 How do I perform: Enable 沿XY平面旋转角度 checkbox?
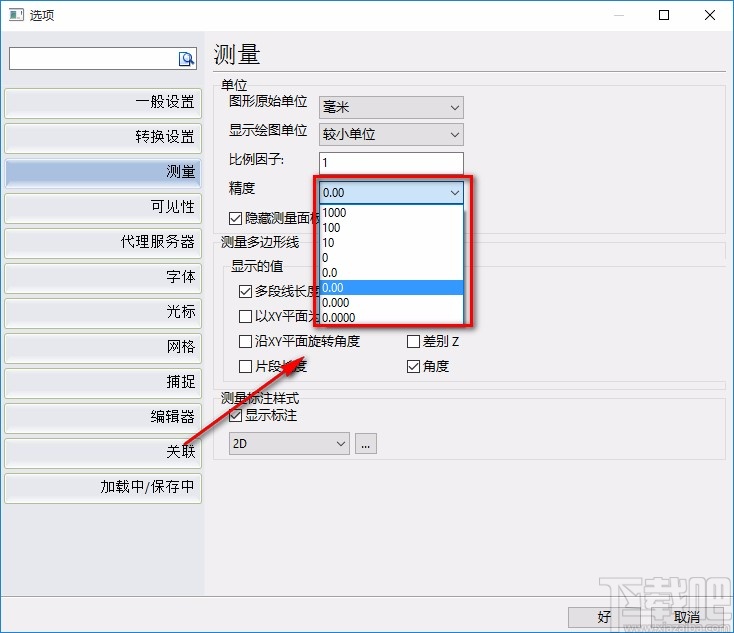pos(246,342)
